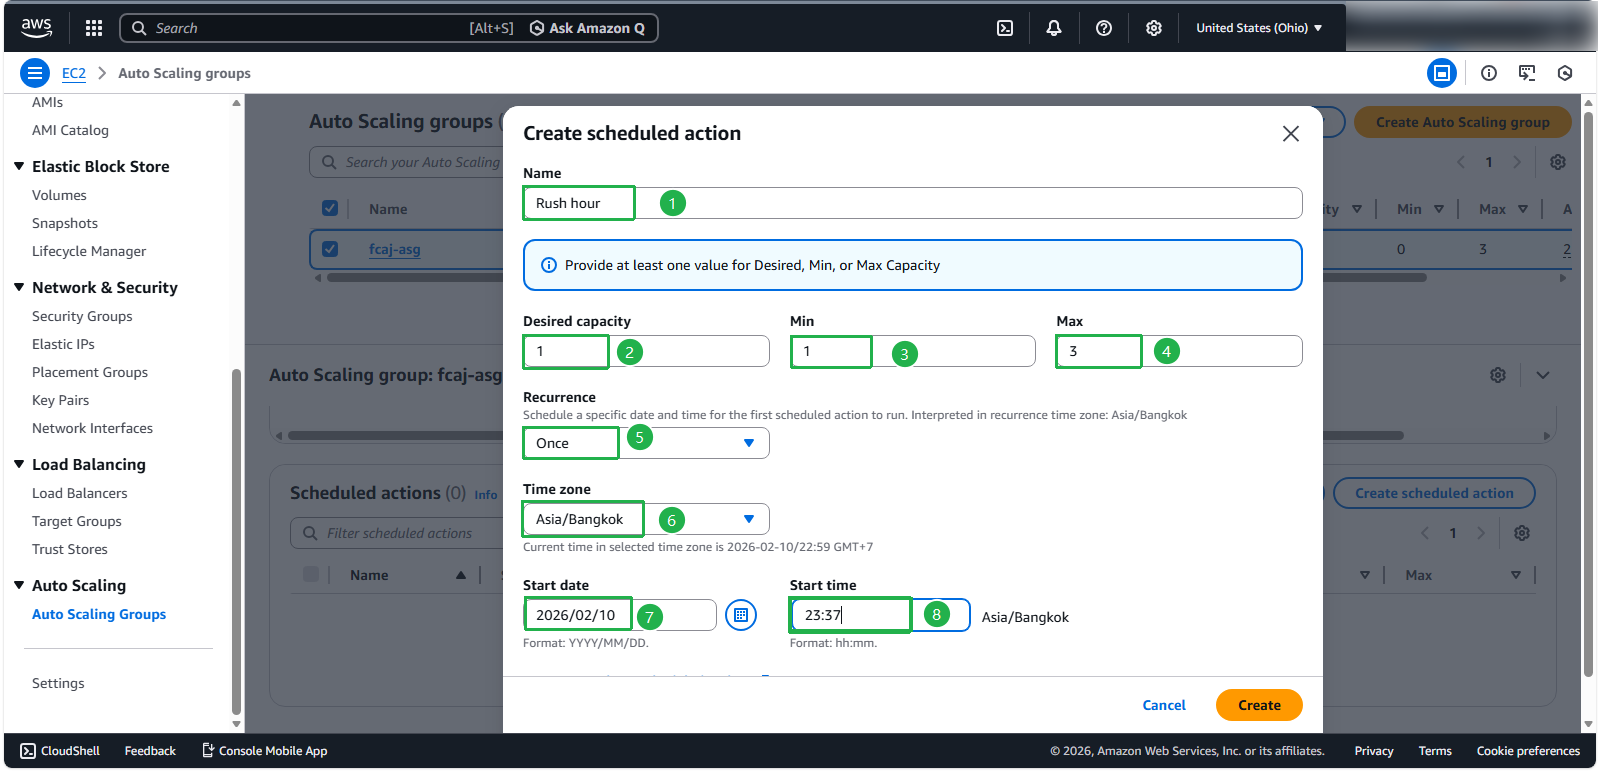
Task: Open the notifications bell
Action: (1054, 28)
